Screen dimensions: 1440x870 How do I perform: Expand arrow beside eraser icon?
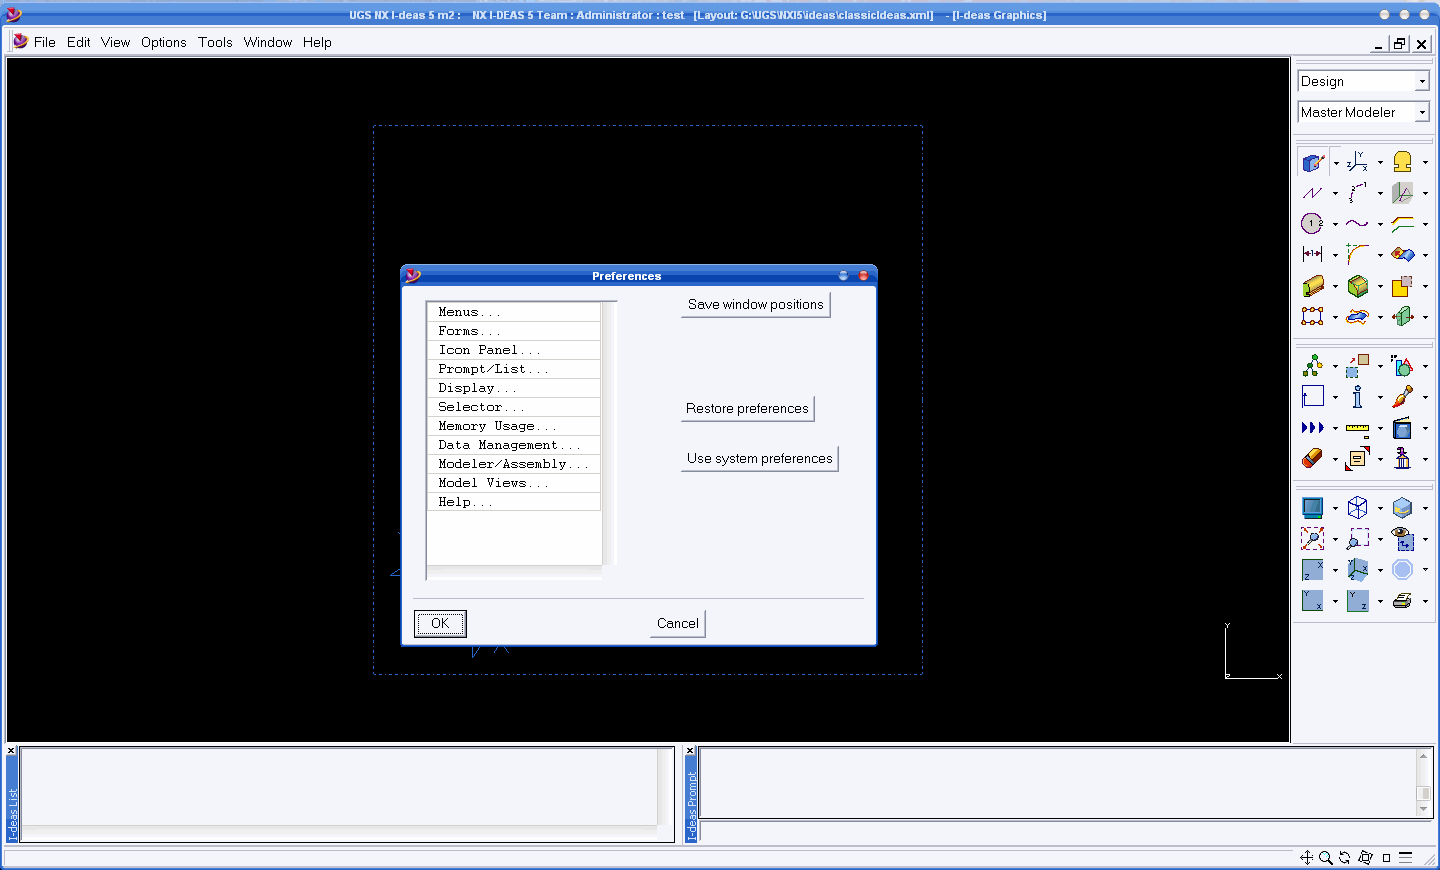1335,460
